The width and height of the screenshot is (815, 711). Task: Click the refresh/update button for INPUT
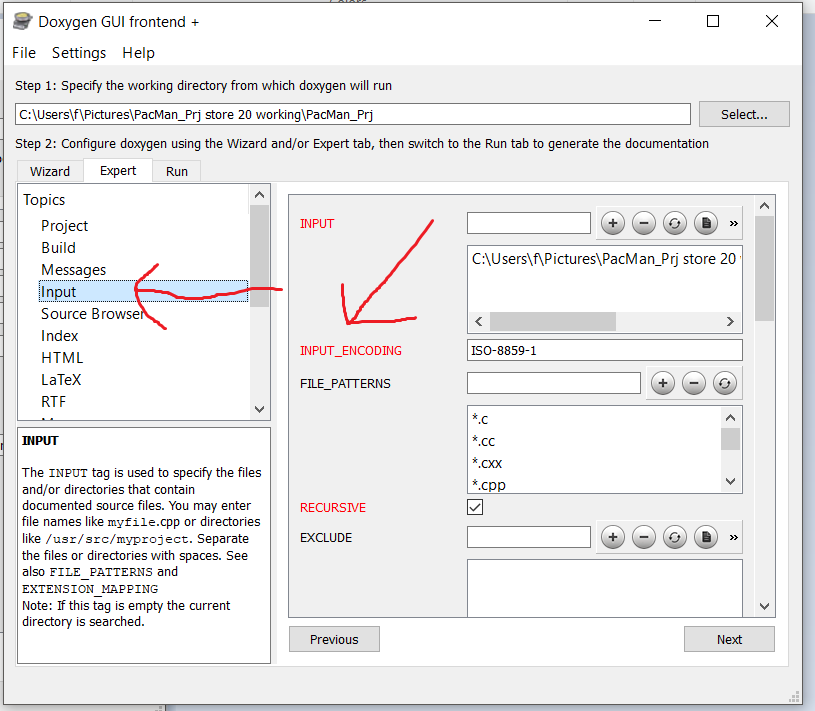point(675,223)
